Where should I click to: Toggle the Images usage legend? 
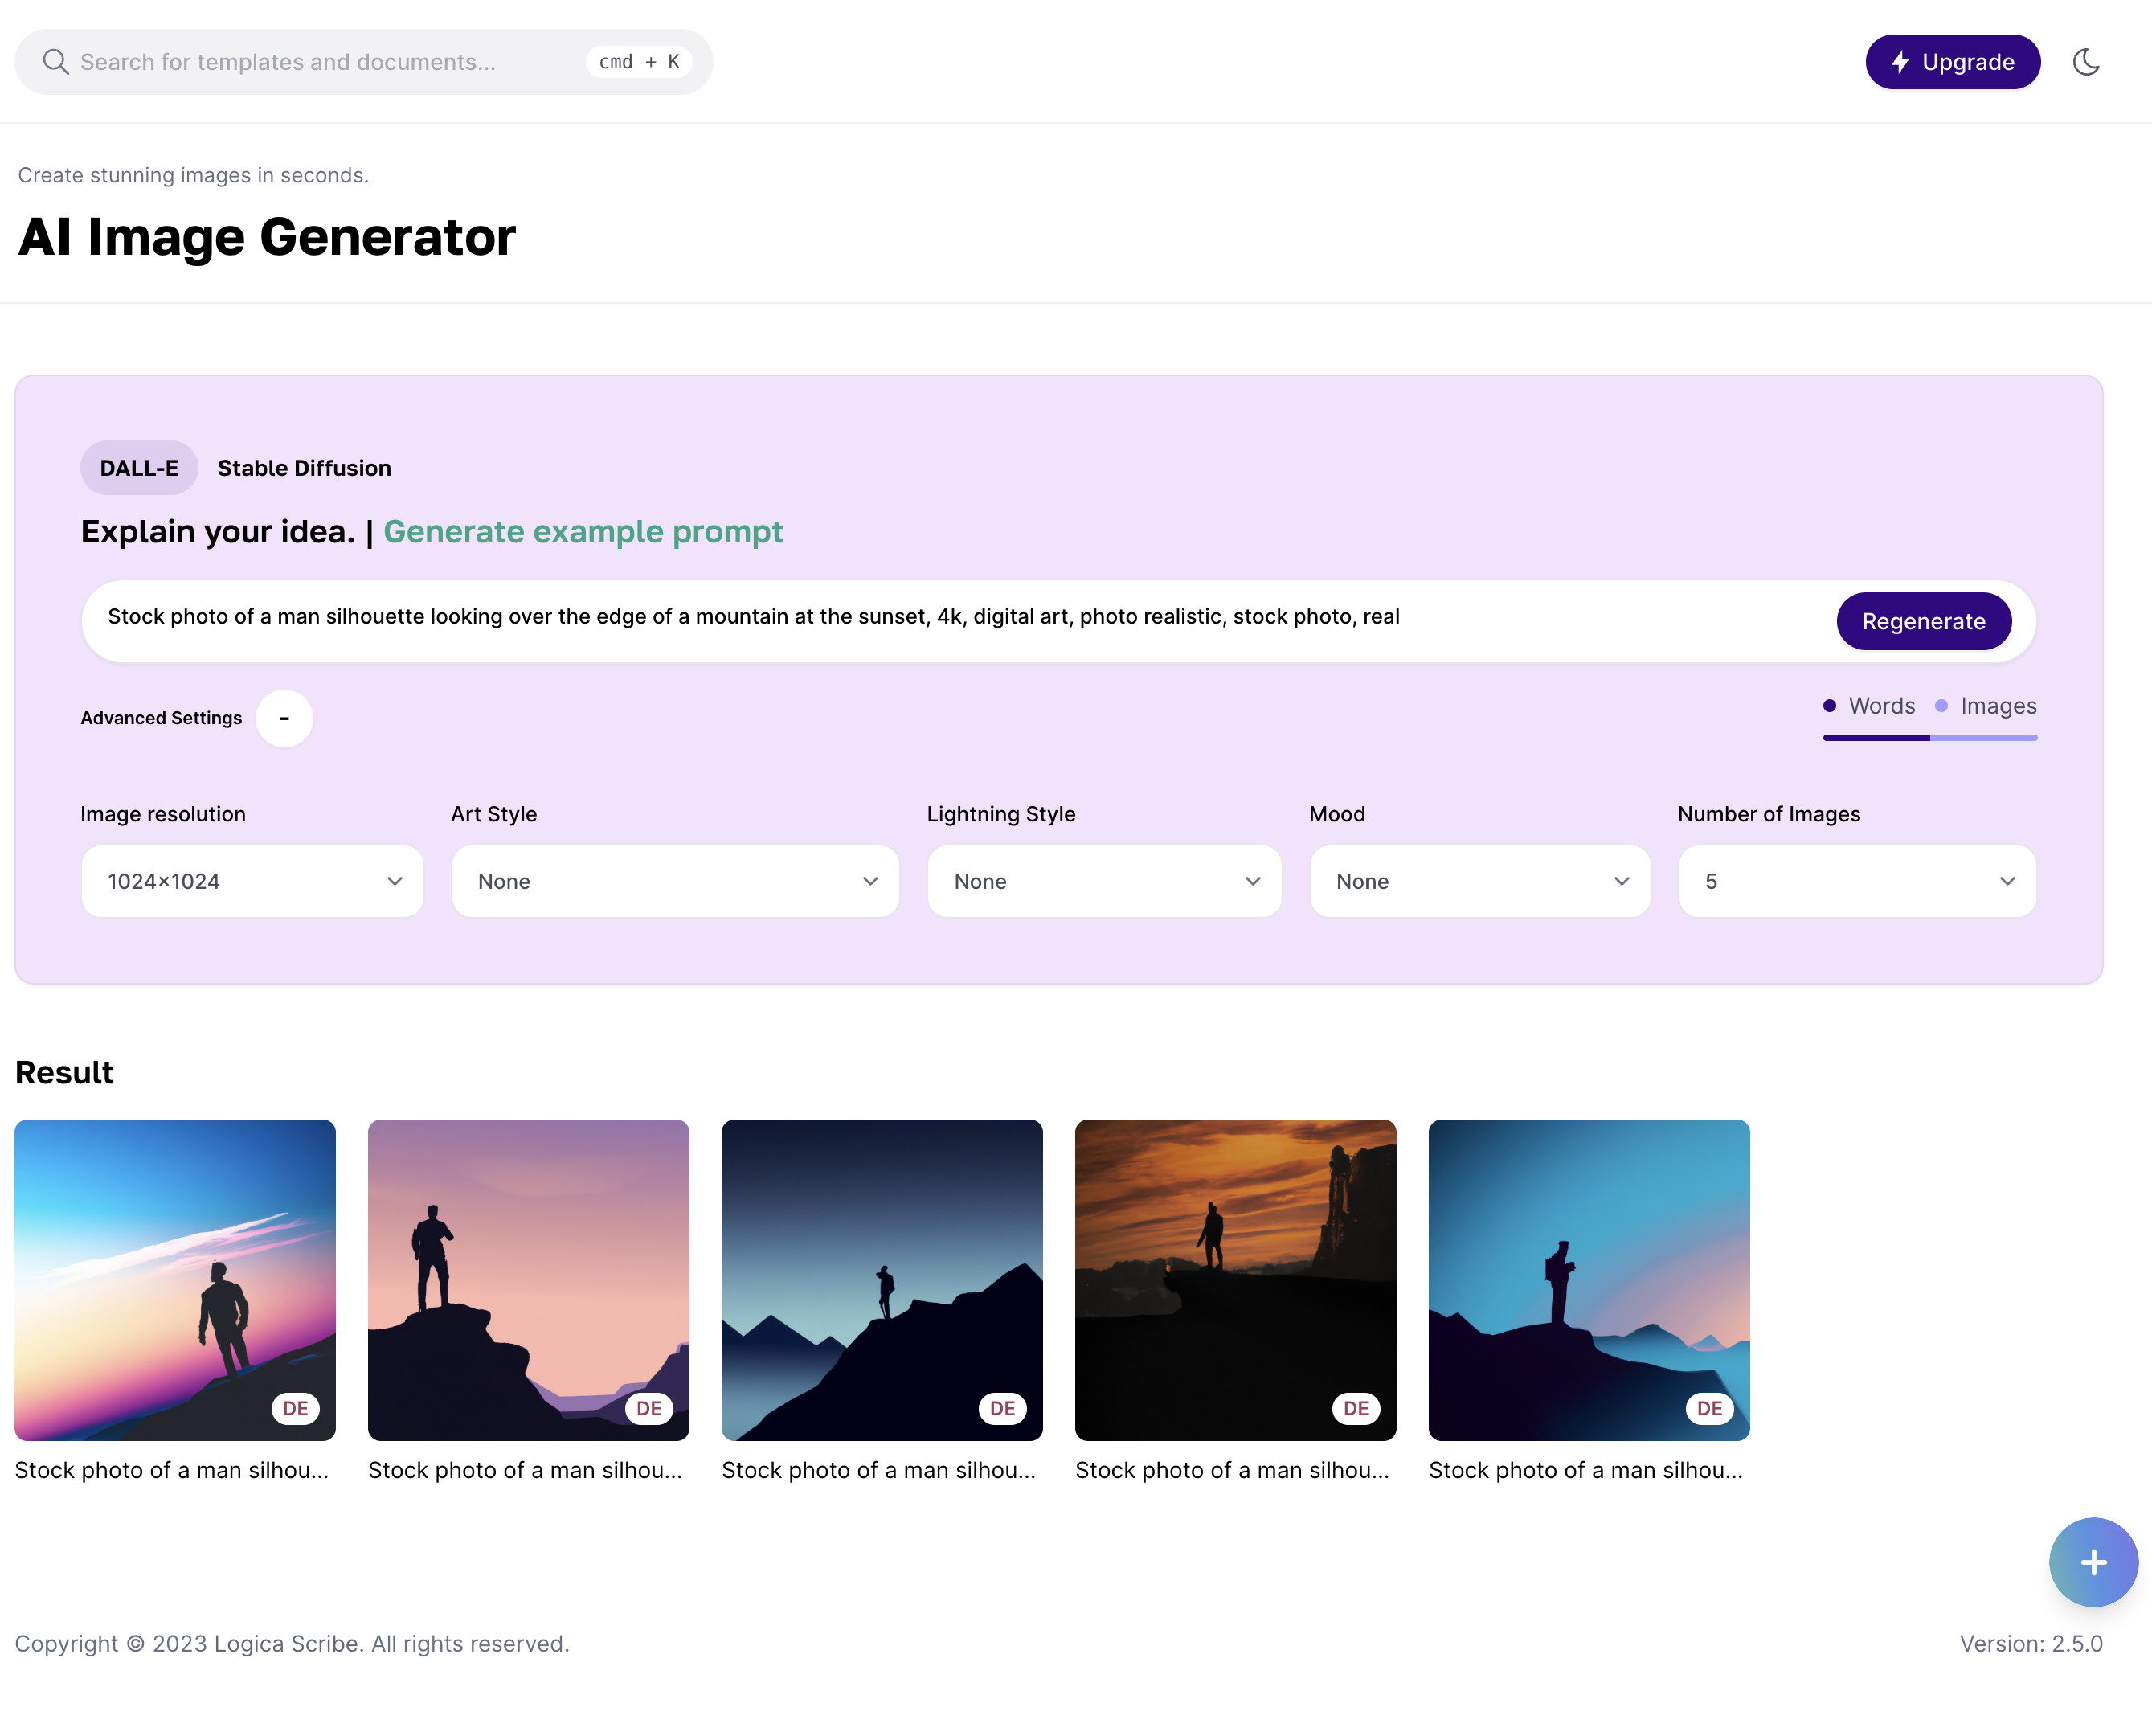[1986, 706]
